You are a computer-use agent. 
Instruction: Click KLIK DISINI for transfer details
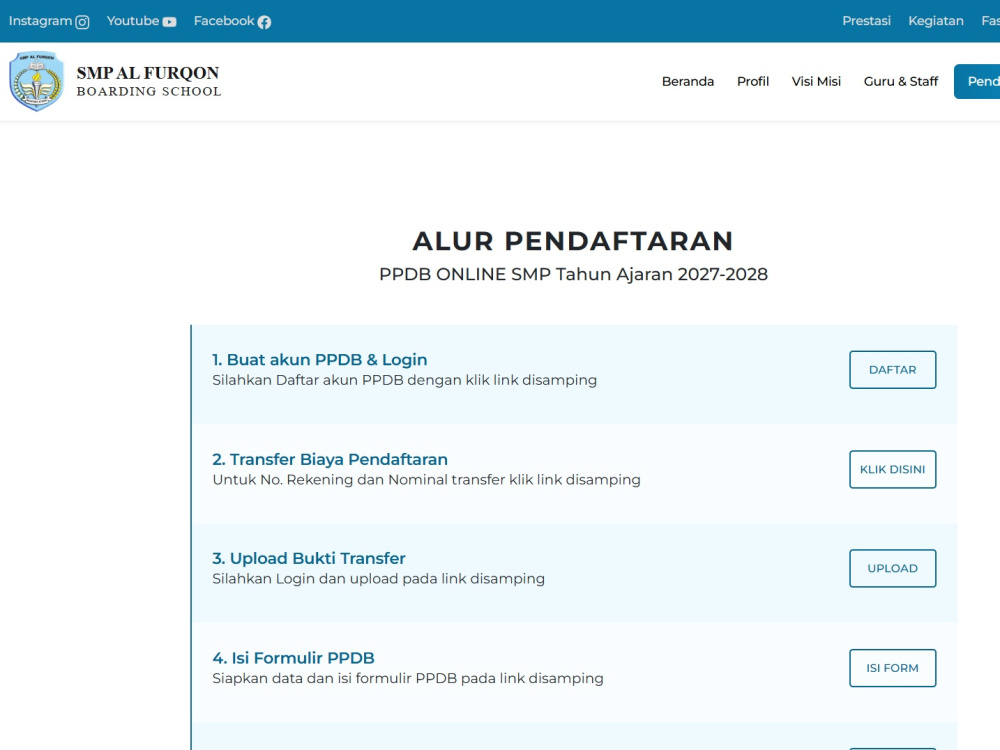click(892, 469)
